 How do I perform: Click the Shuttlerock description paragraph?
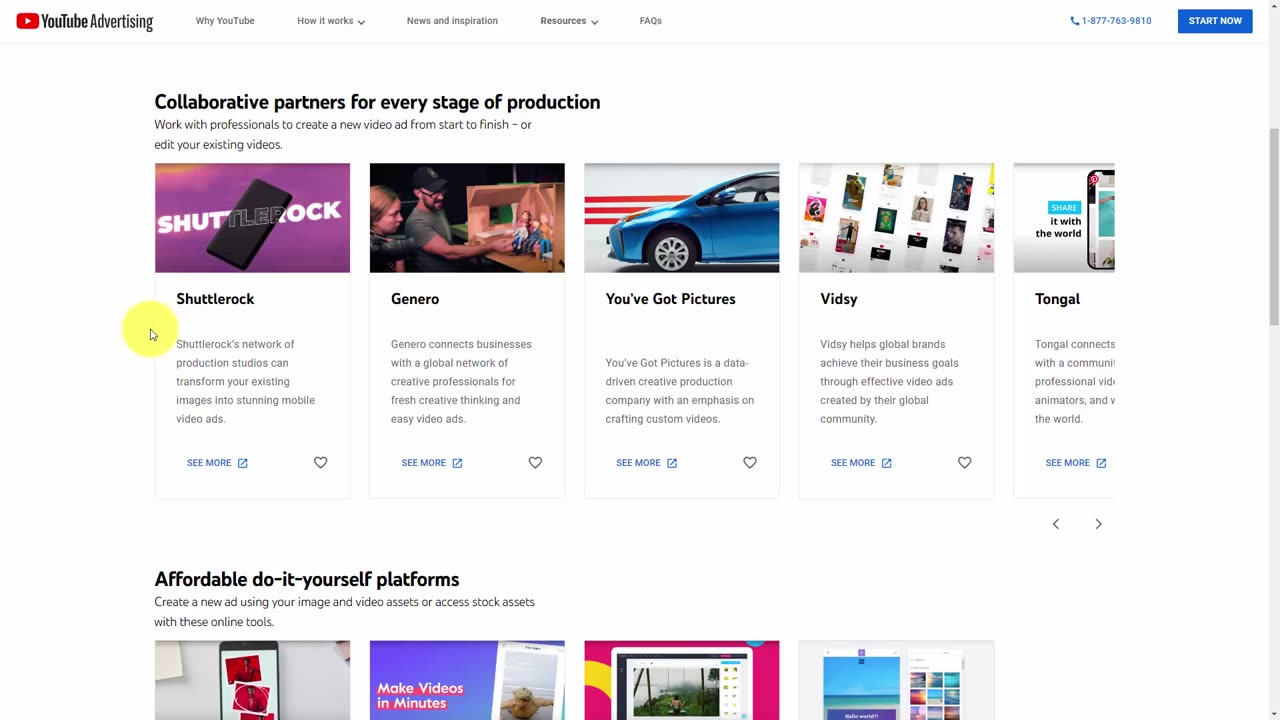coord(245,381)
